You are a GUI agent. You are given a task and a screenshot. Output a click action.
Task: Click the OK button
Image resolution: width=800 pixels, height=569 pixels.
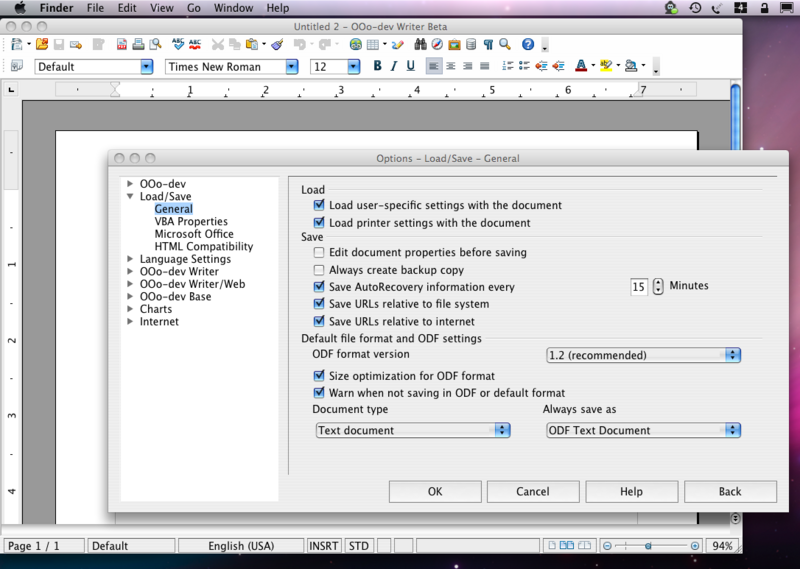pyautogui.click(x=435, y=491)
